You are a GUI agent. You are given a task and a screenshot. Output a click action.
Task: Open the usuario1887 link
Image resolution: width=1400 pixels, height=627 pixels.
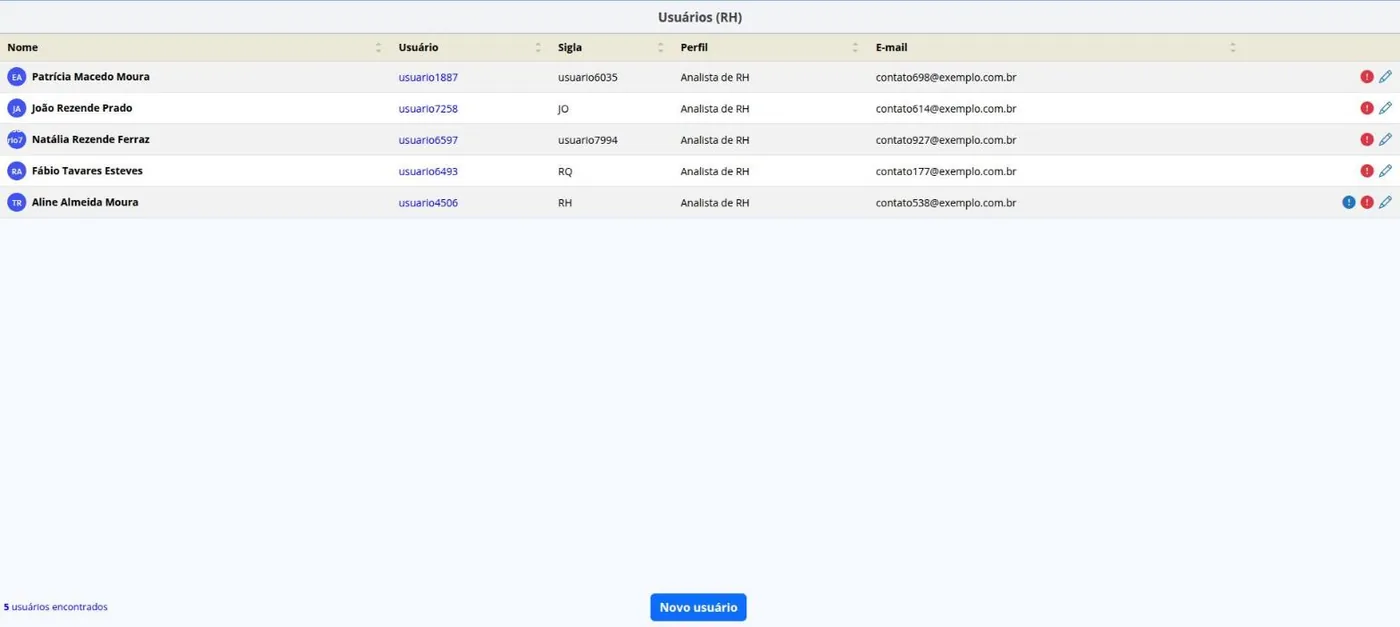pyautogui.click(x=428, y=77)
